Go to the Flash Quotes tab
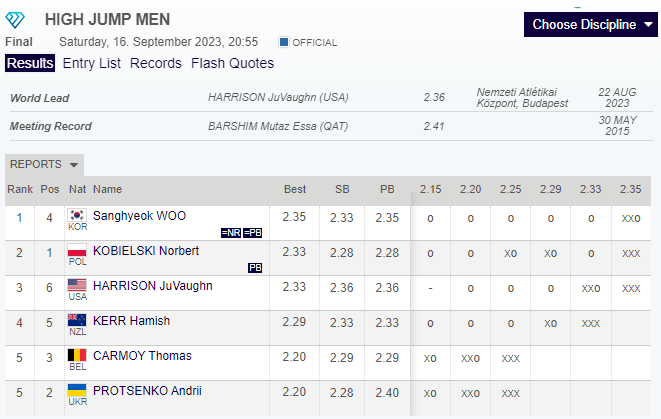The image size is (661, 419). [x=232, y=63]
